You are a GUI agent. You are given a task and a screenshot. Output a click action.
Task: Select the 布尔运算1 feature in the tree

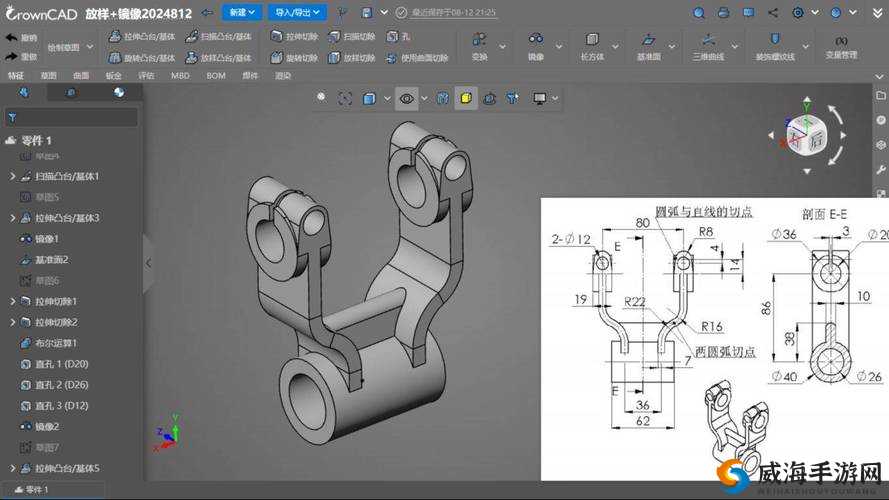(x=49, y=343)
